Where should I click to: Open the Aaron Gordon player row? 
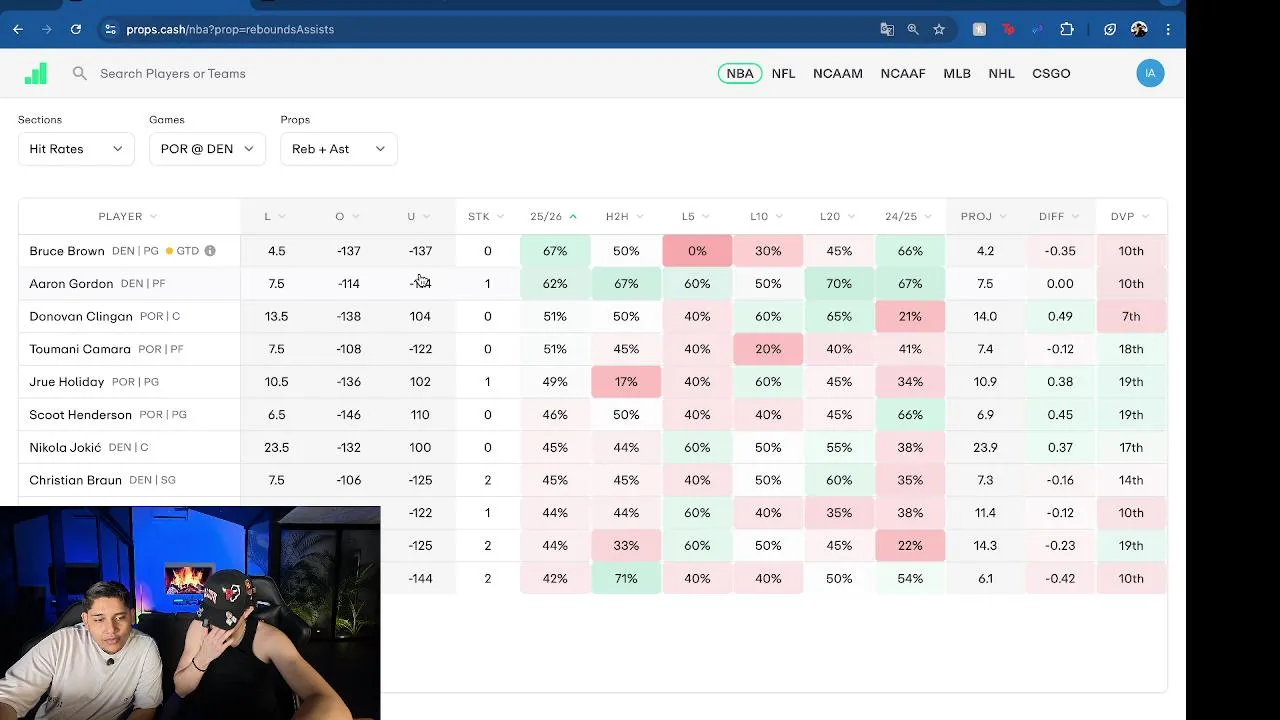pyautogui.click(x=592, y=284)
